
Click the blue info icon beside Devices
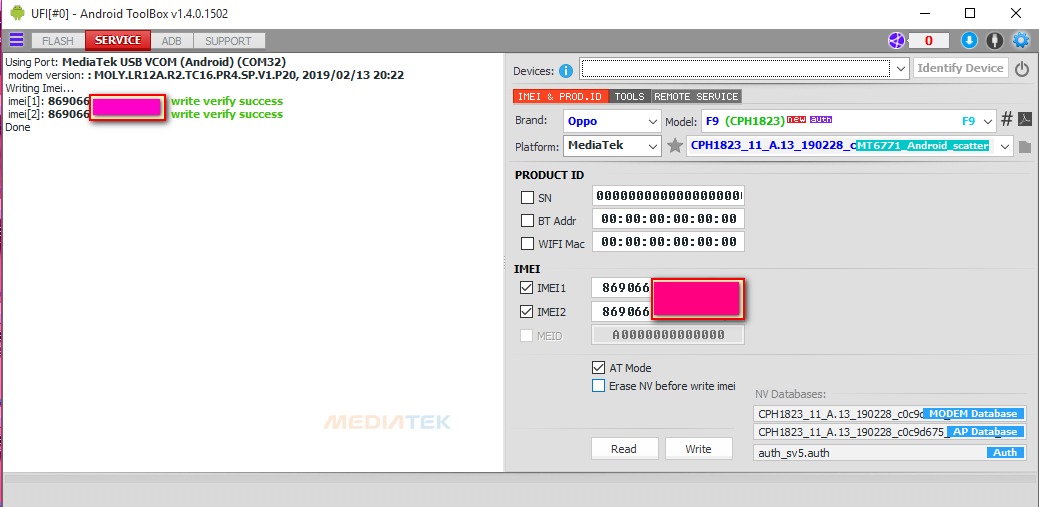click(x=566, y=71)
